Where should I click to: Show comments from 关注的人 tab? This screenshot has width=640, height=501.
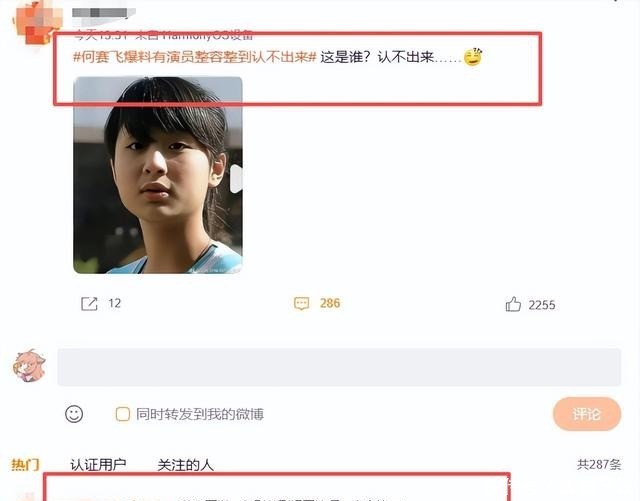pos(185,465)
